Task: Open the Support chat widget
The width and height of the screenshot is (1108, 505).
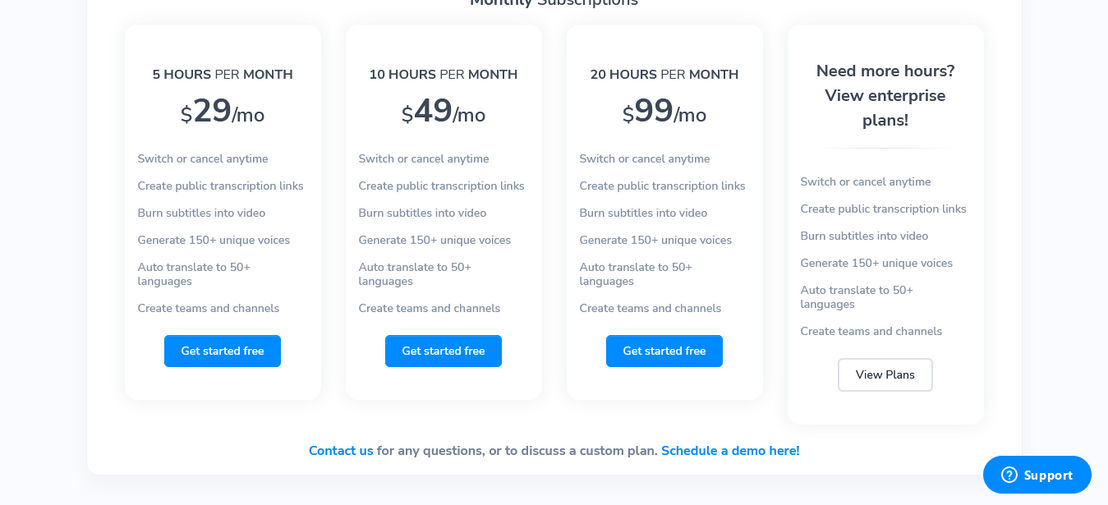Action: (x=1037, y=475)
